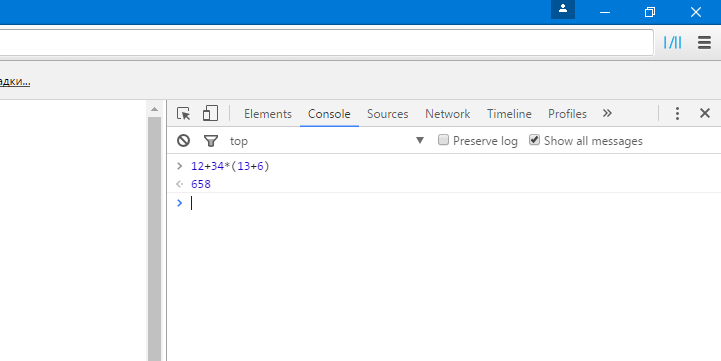721x361 pixels.
Task: Click the underlined bookmark link ending 'адки...'
Action: click(15, 81)
